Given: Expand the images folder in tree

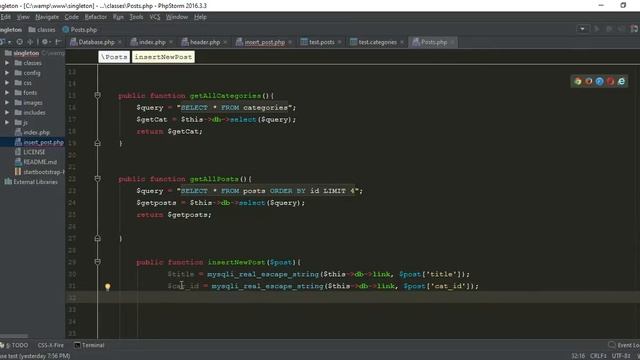Looking at the screenshot, I should tap(7, 102).
